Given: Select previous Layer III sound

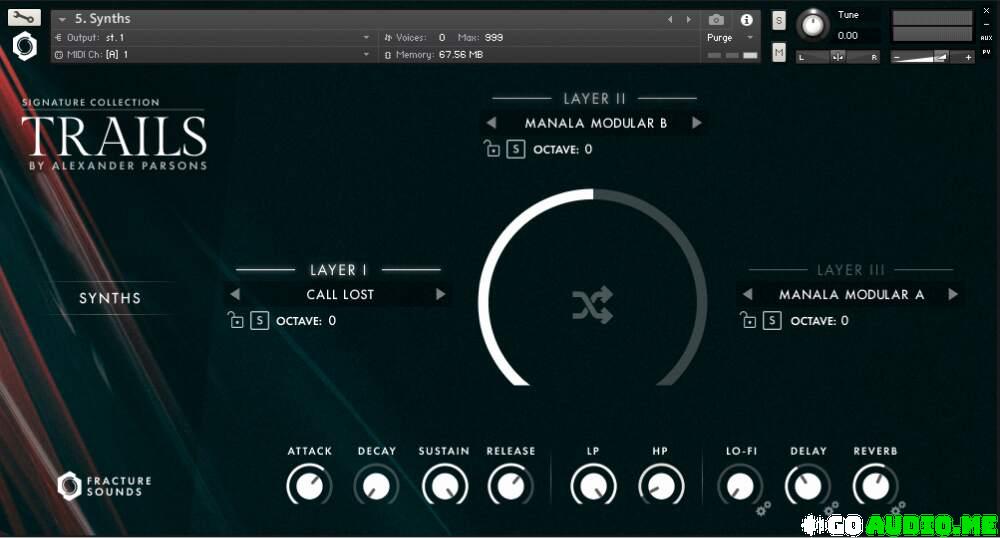Looking at the screenshot, I should point(747,294).
